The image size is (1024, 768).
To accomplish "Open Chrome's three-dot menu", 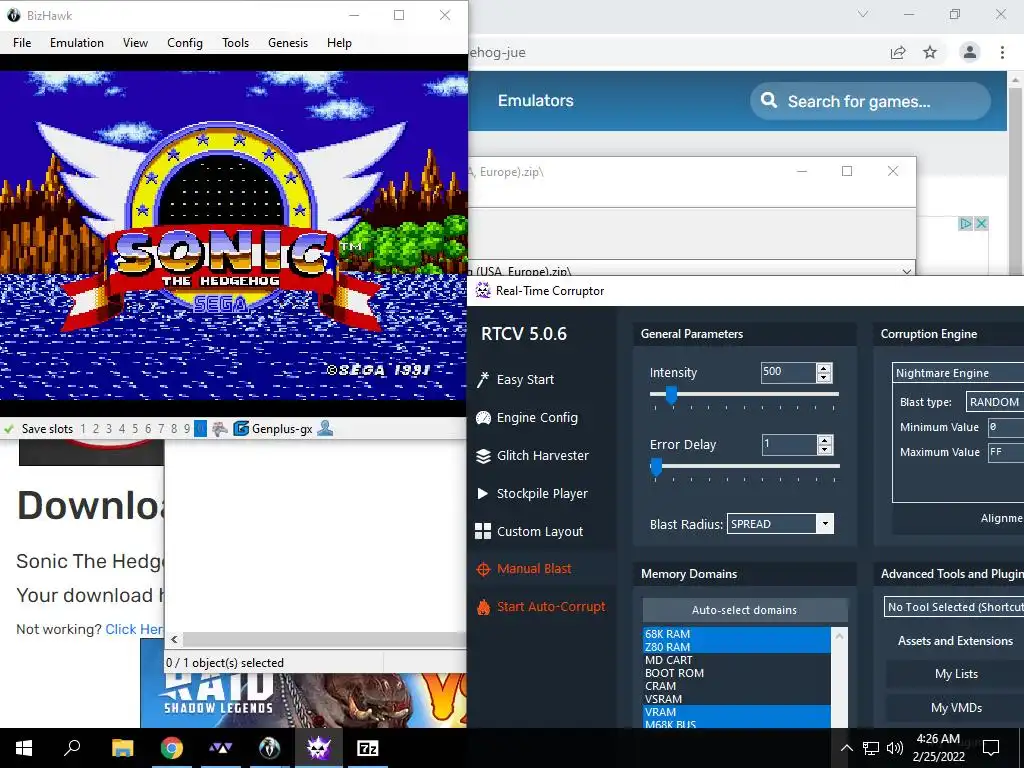I will (1002, 52).
